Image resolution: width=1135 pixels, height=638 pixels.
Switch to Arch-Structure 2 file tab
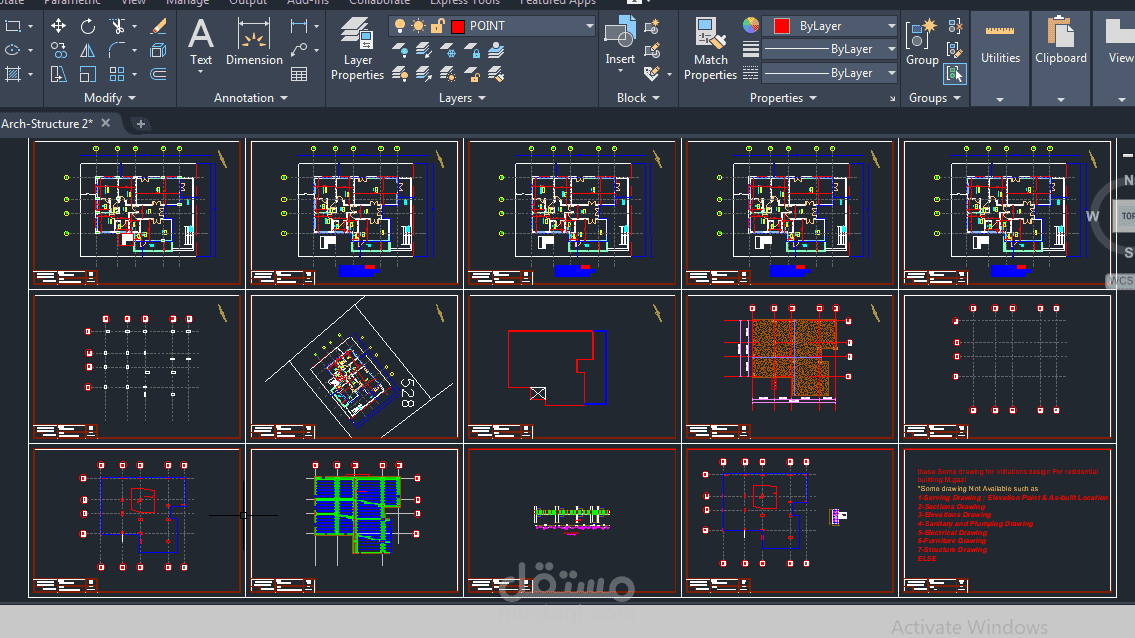46,124
